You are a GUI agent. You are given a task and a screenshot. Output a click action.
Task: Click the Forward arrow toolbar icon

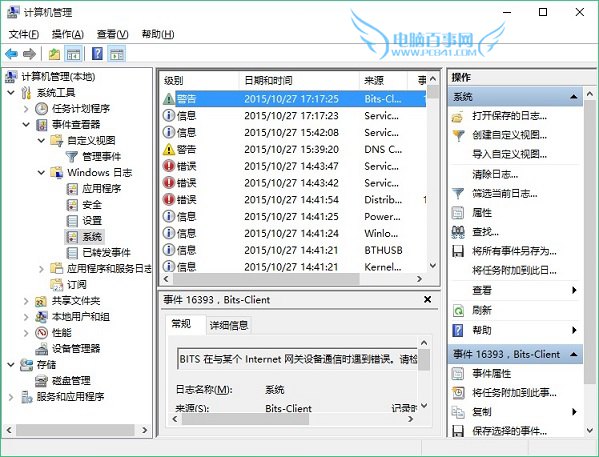pyautogui.click(x=29, y=54)
